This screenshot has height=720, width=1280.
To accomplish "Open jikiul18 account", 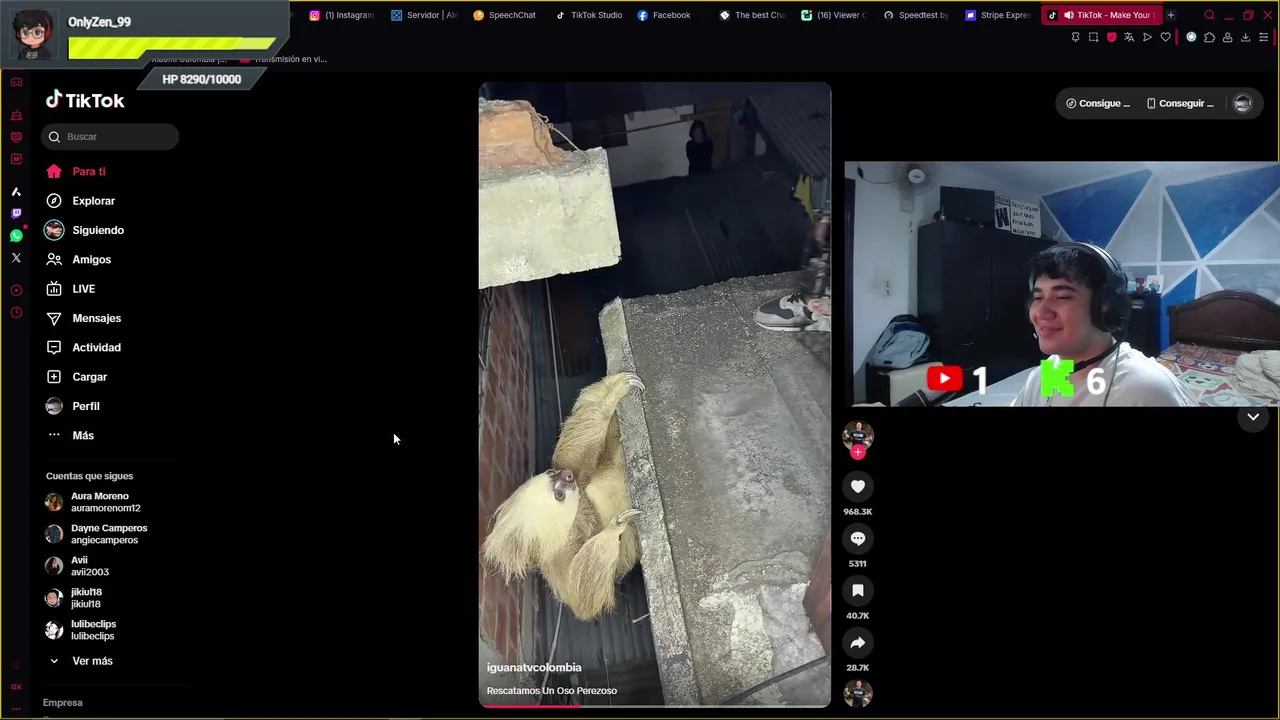I will (75, 598).
